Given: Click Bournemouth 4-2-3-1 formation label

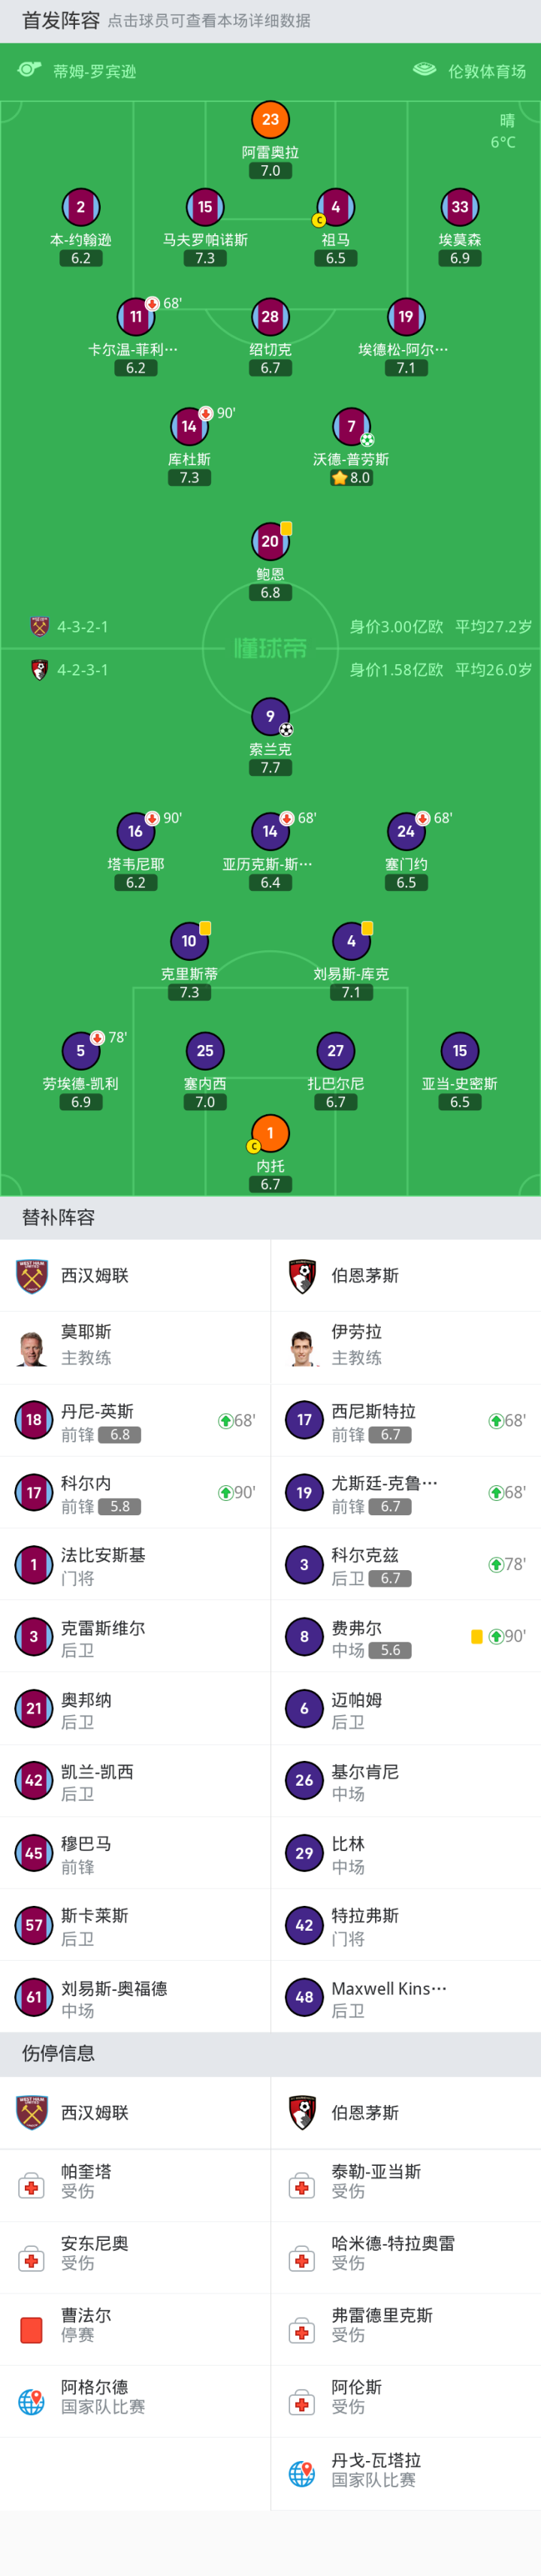Looking at the screenshot, I should [82, 670].
